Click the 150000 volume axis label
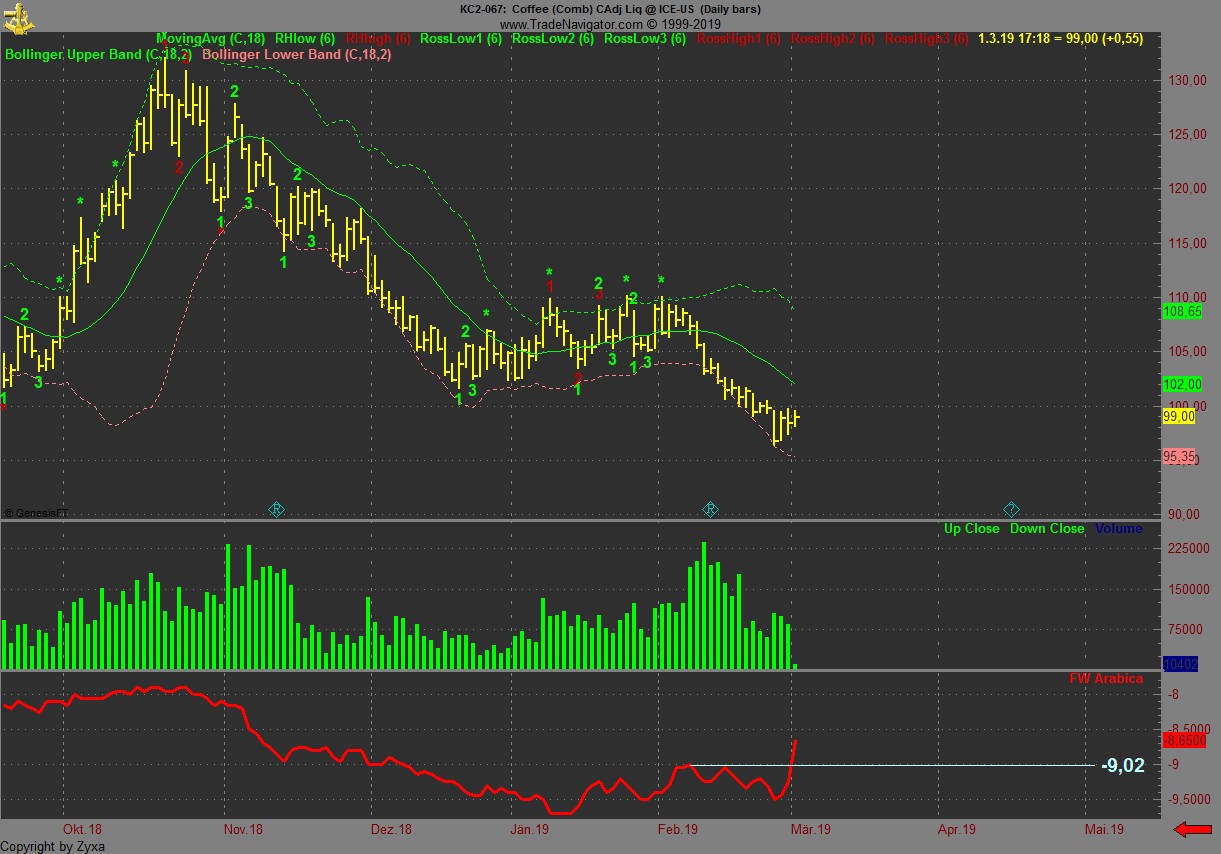 point(1187,589)
